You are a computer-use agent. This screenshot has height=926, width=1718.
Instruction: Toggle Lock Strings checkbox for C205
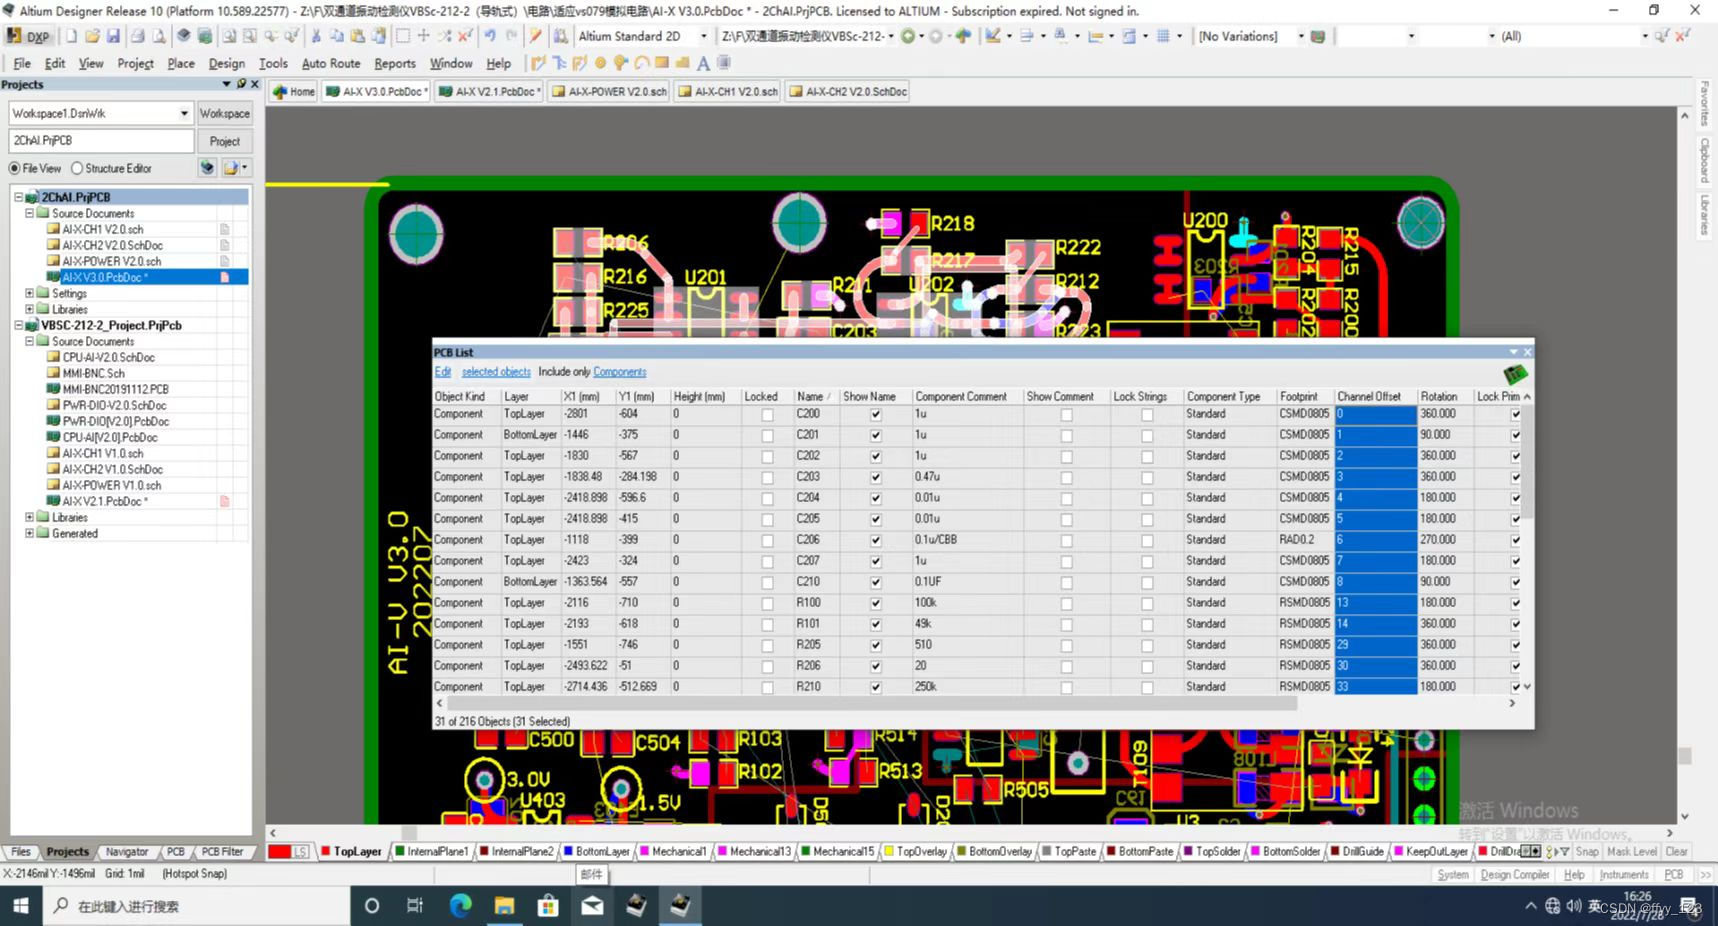coord(1147,519)
